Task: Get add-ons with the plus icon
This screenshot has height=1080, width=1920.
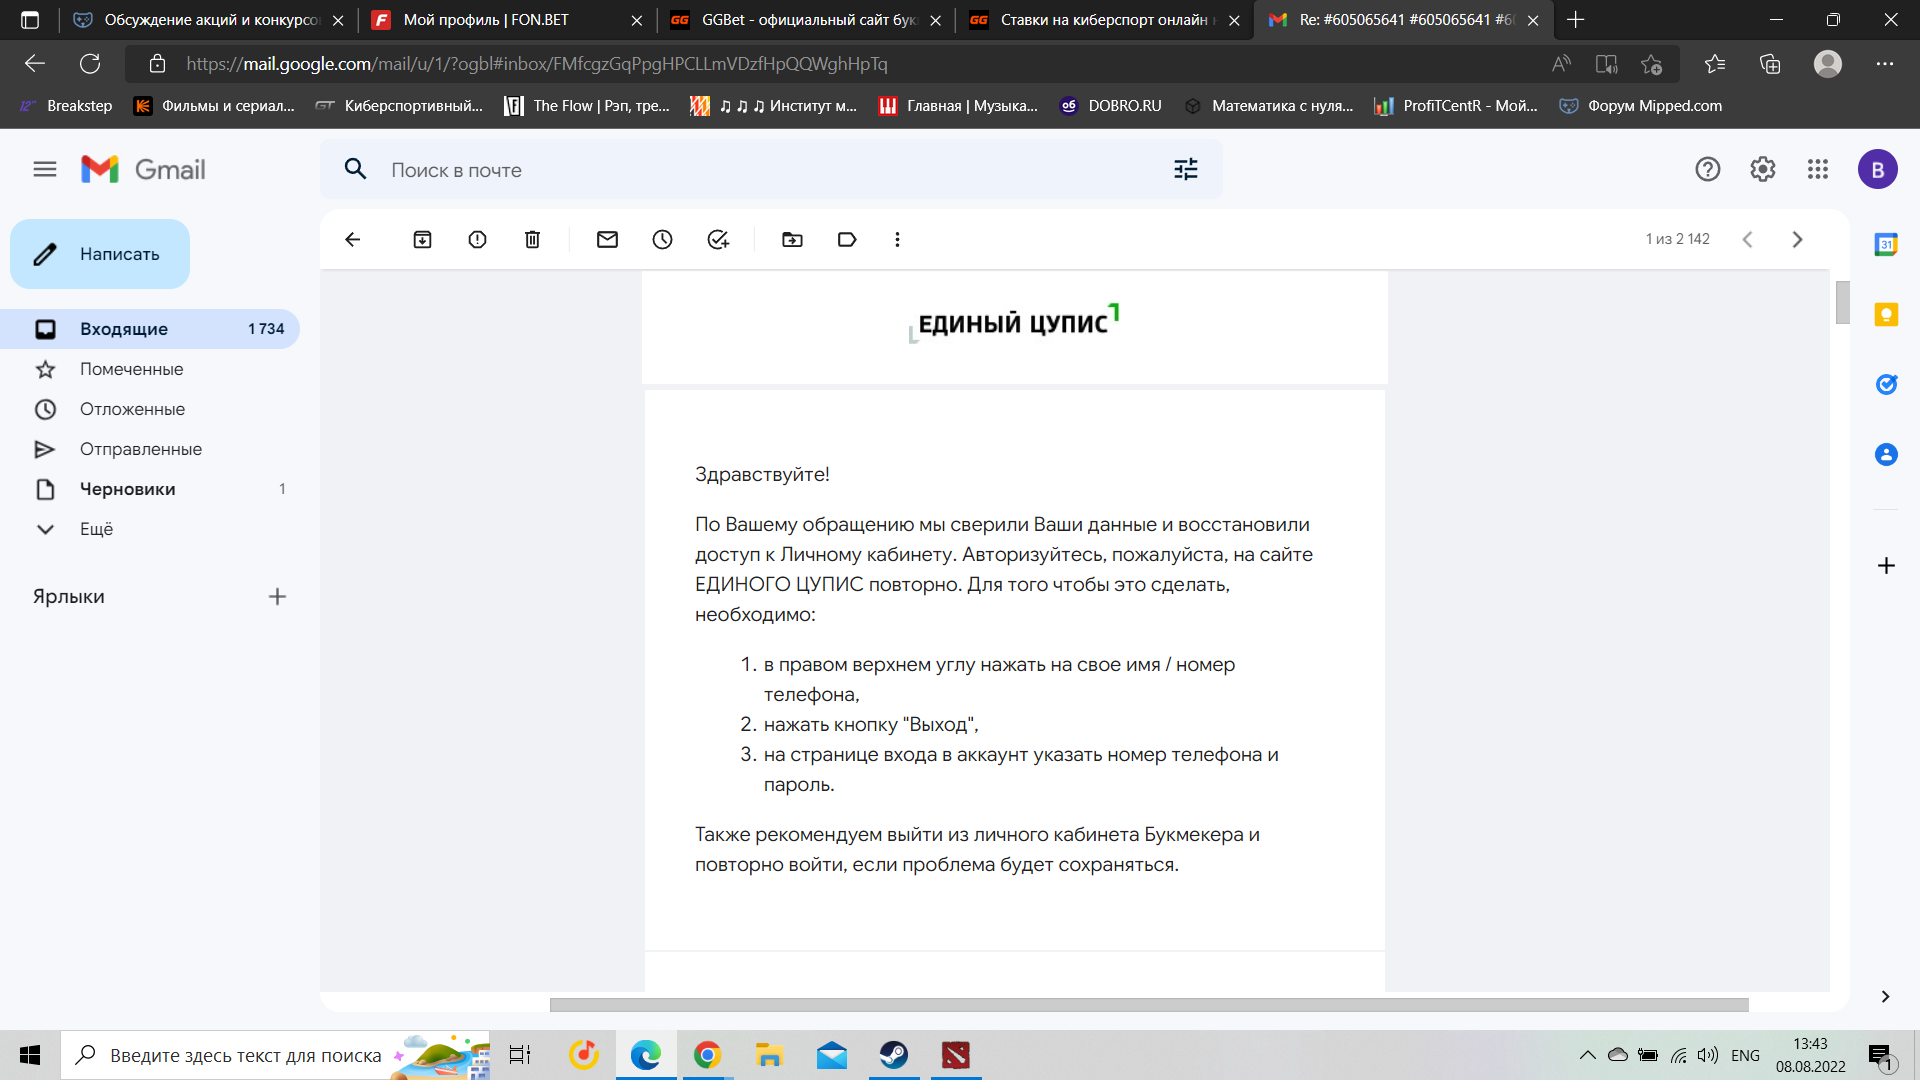Action: [1886, 566]
